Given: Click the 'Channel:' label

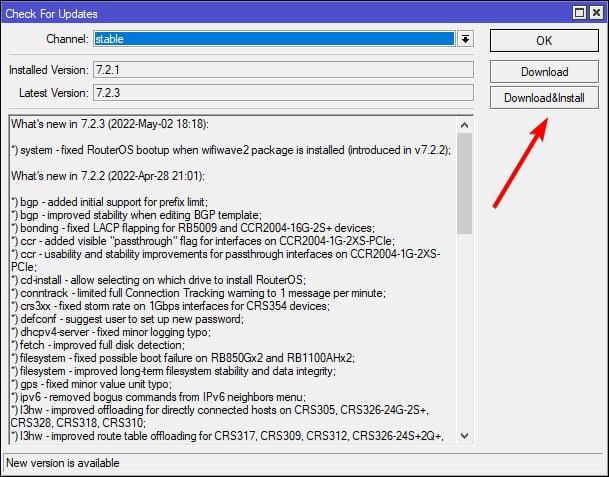Looking at the screenshot, I should pyautogui.click(x=68, y=39).
